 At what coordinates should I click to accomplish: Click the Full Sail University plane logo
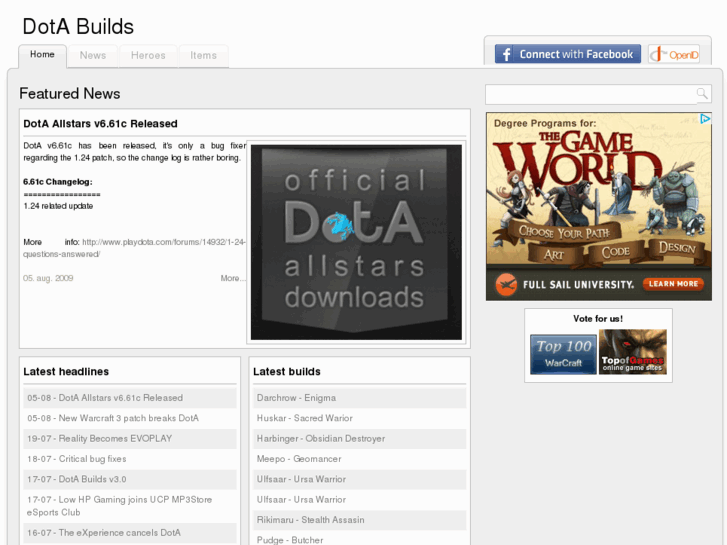point(505,284)
